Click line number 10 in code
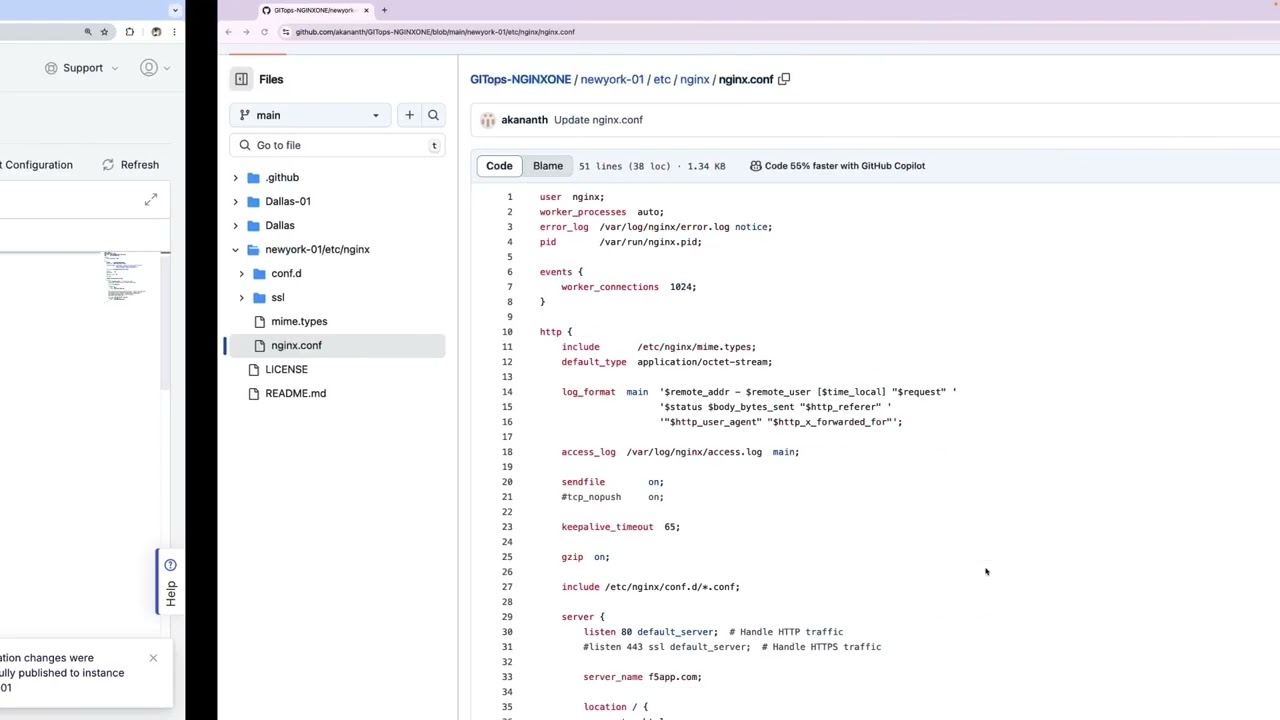The height and width of the screenshot is (720, 1280). coord(507,332)
